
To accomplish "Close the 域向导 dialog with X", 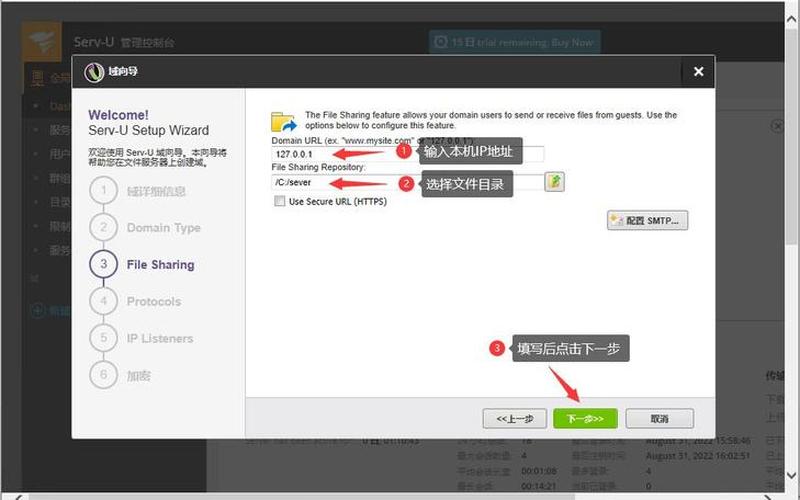I will (698, 71).
